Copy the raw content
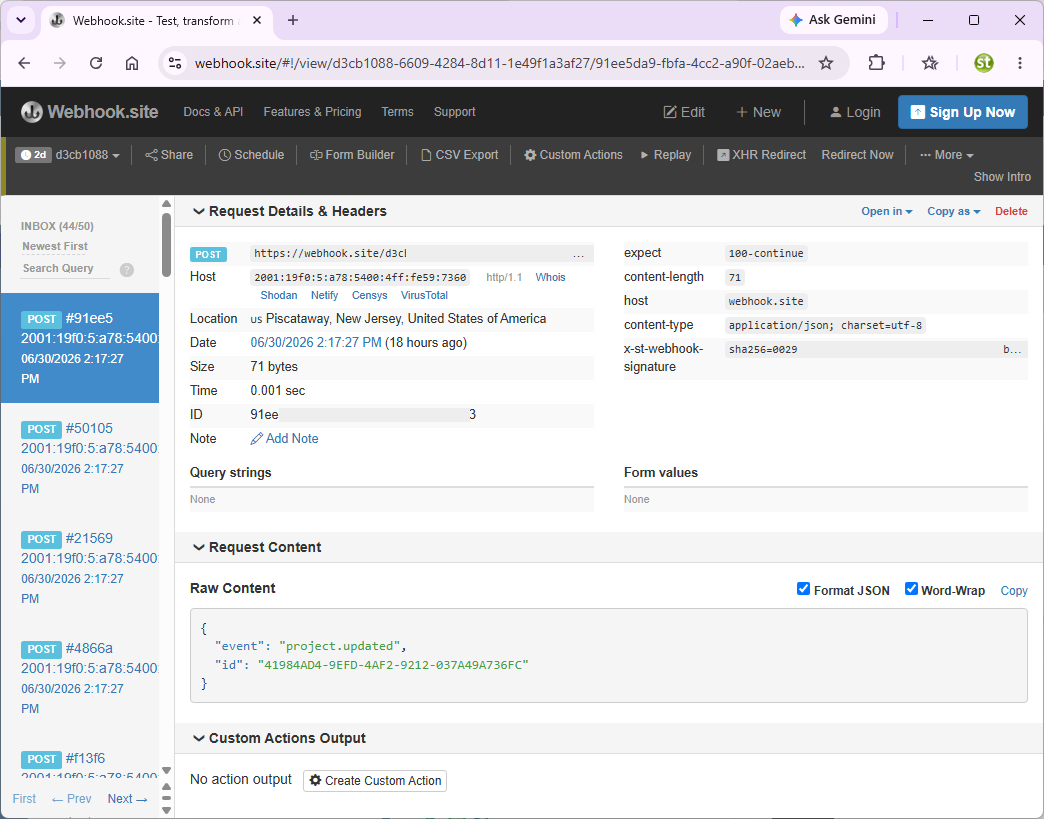The width and height of the screenshot is (1044, 819). 1013,591
